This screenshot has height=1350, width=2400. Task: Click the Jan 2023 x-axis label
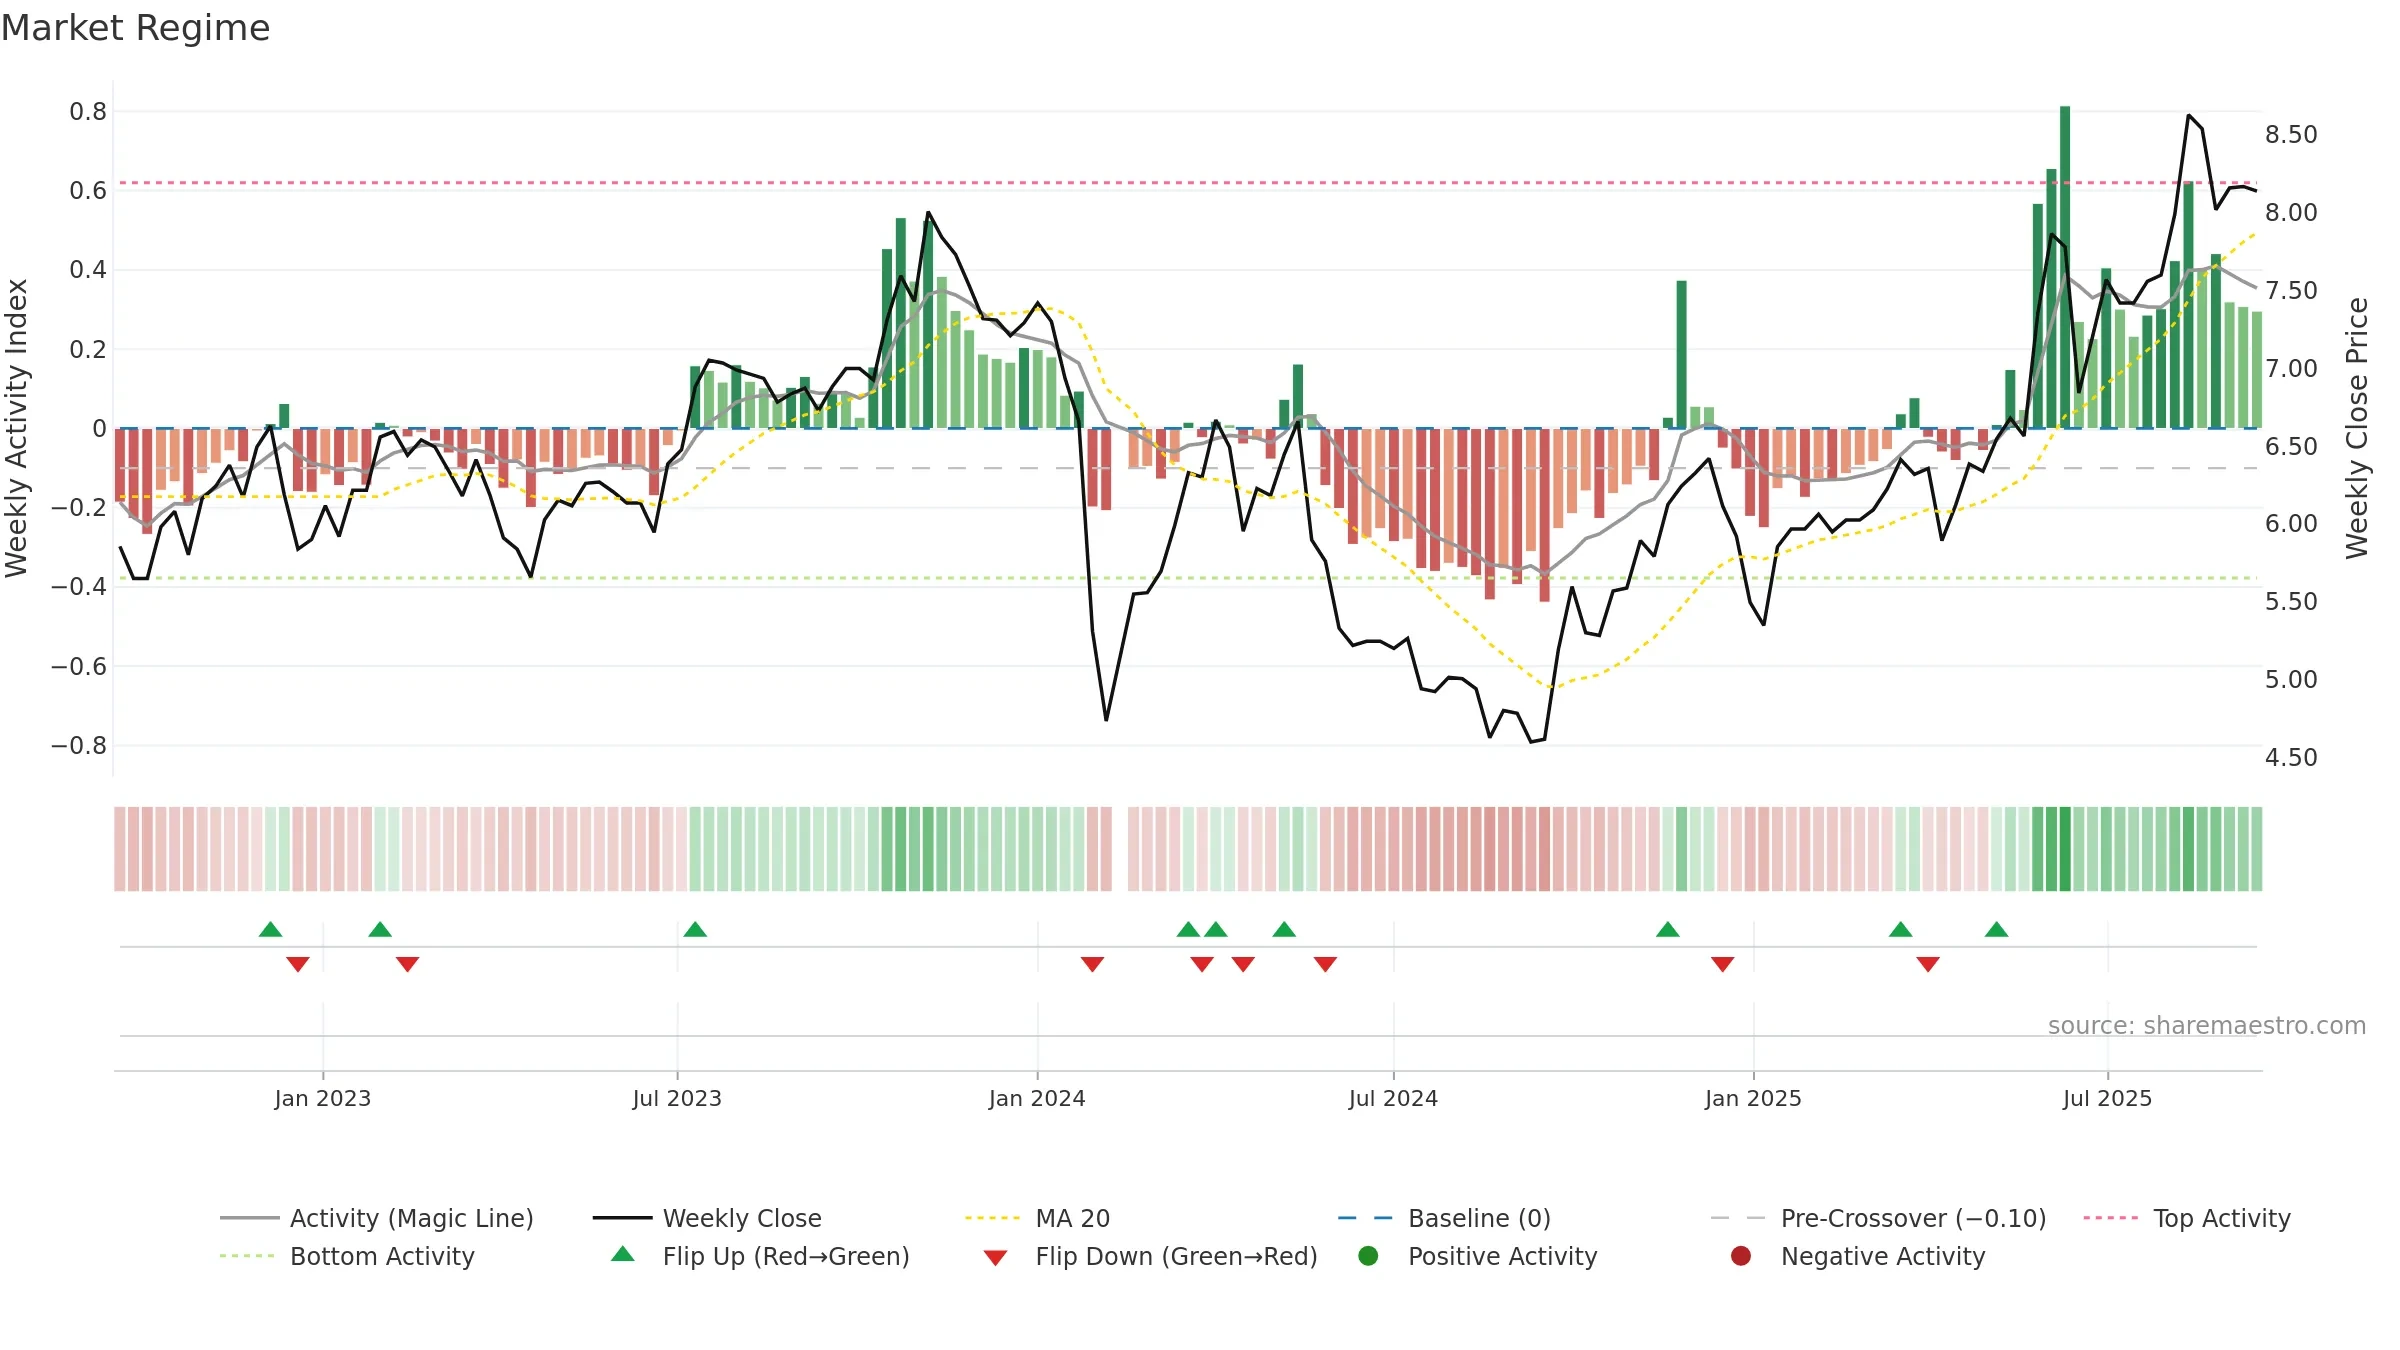tap(323, 1098)
